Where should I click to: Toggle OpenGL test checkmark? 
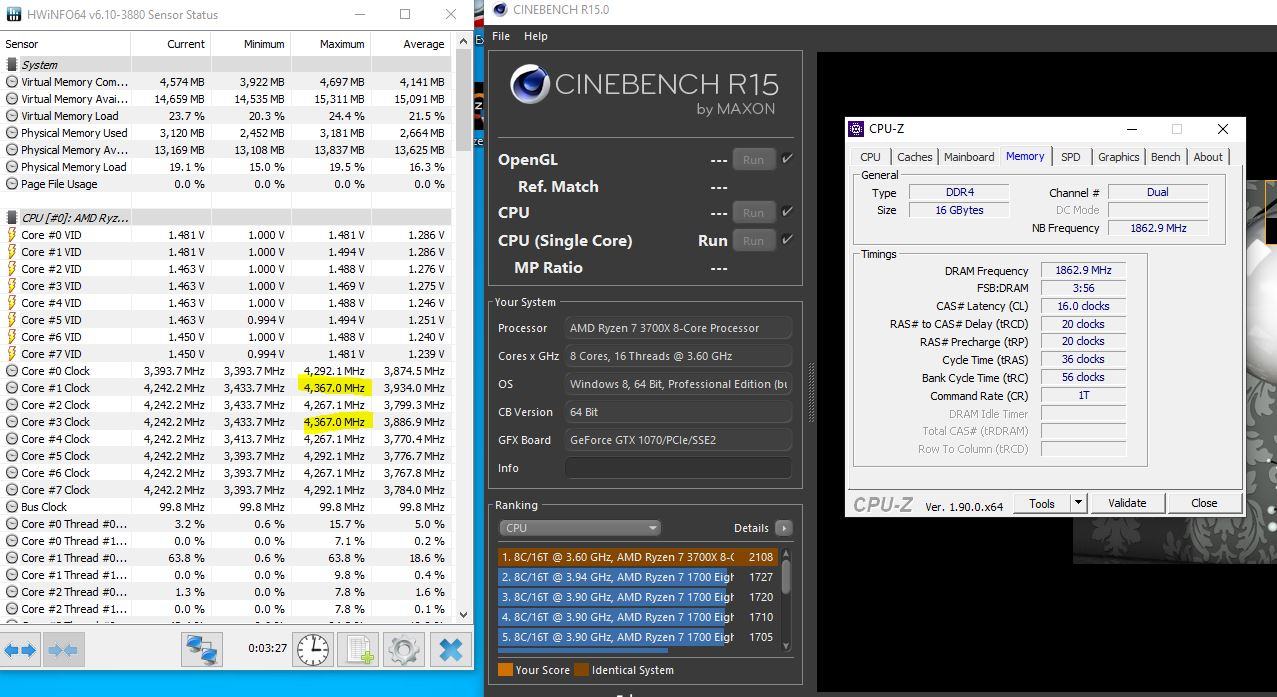coord(787,159)
